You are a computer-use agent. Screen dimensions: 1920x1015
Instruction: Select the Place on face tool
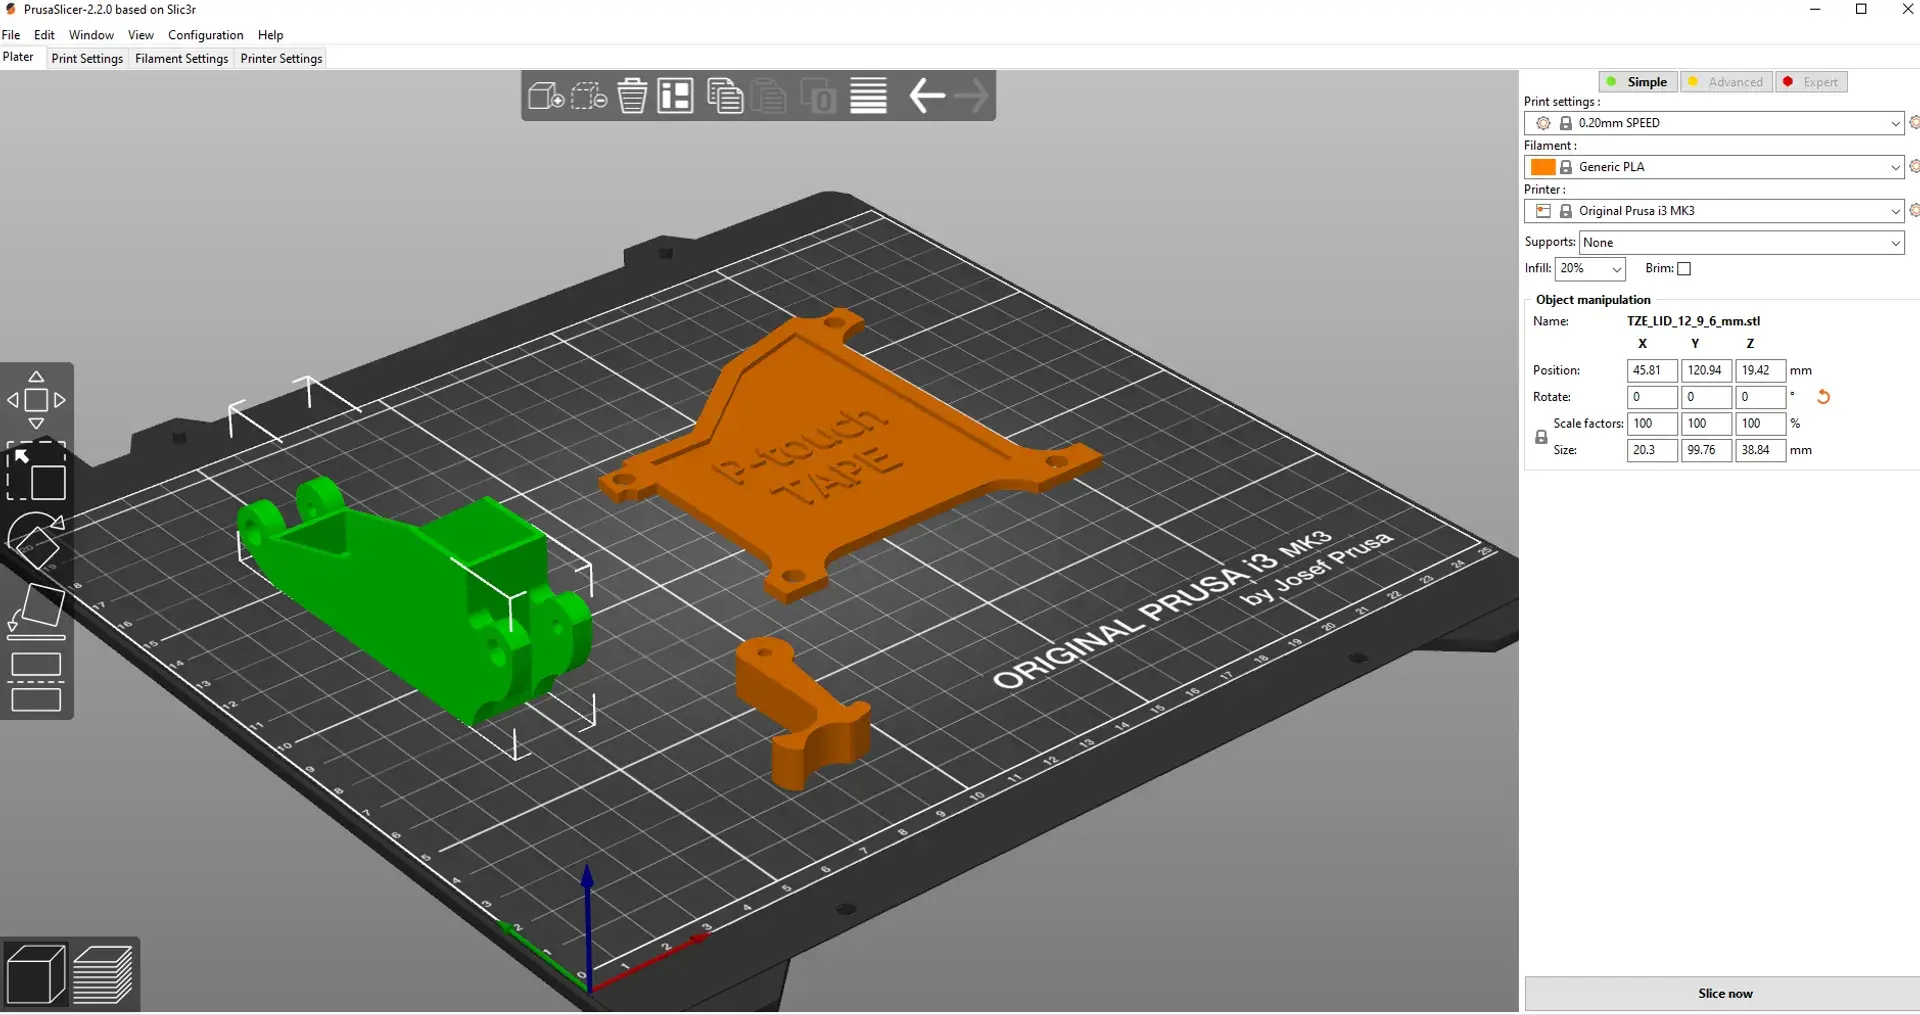click(36, 612)
